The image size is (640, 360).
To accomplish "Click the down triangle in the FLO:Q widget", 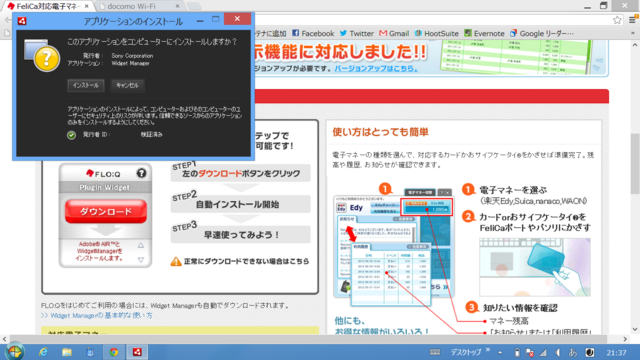I will tap(141, 260).
